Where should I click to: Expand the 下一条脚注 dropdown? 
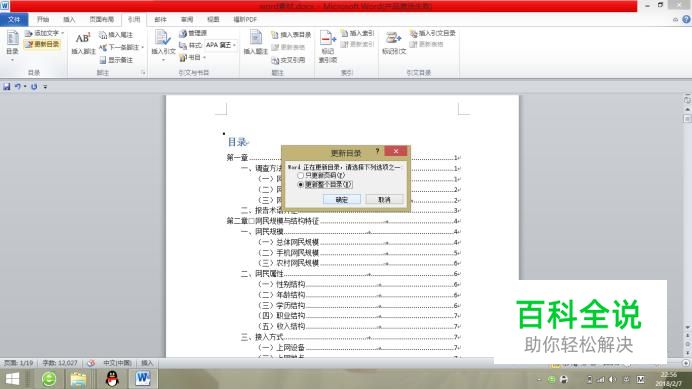[x=143, y=47]
